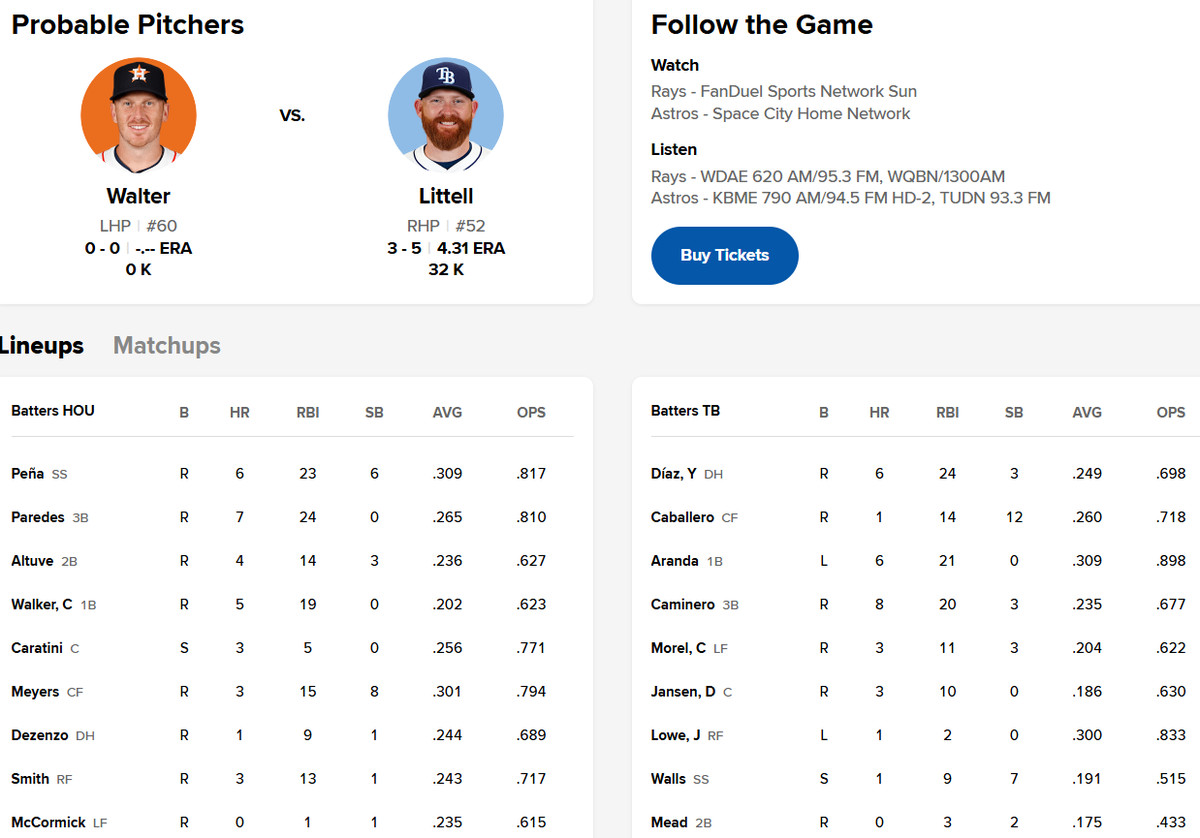Image resolution: width=1200 pixels, height=838 pixels.
Task: Open Peña's player page
Action: pos(28,474)
